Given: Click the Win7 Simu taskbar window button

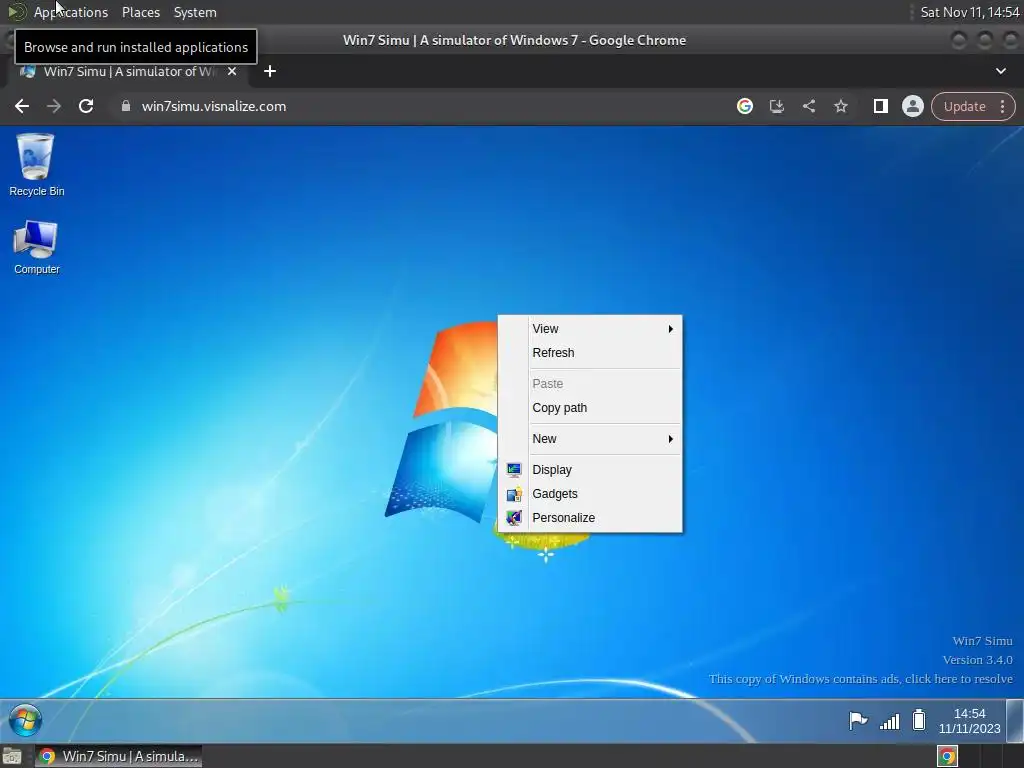Looking at the screenshot, I should [118, 756].
